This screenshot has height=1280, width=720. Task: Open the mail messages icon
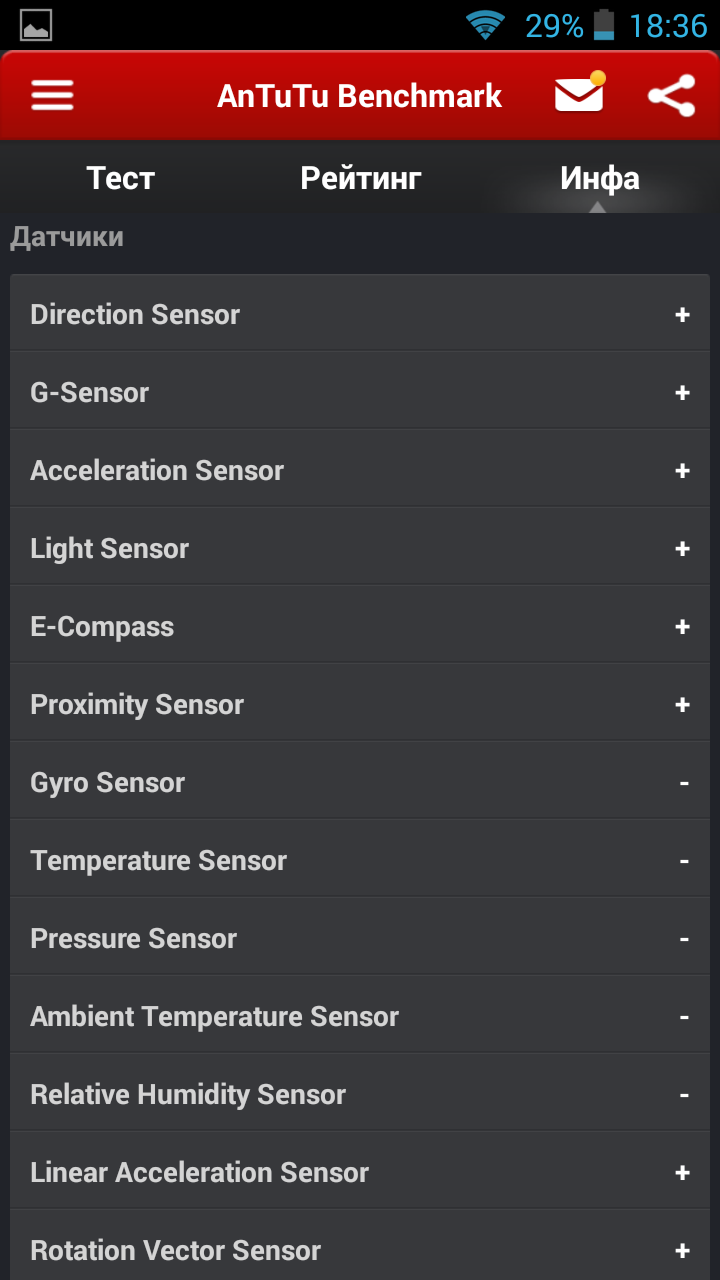(580, 94)
